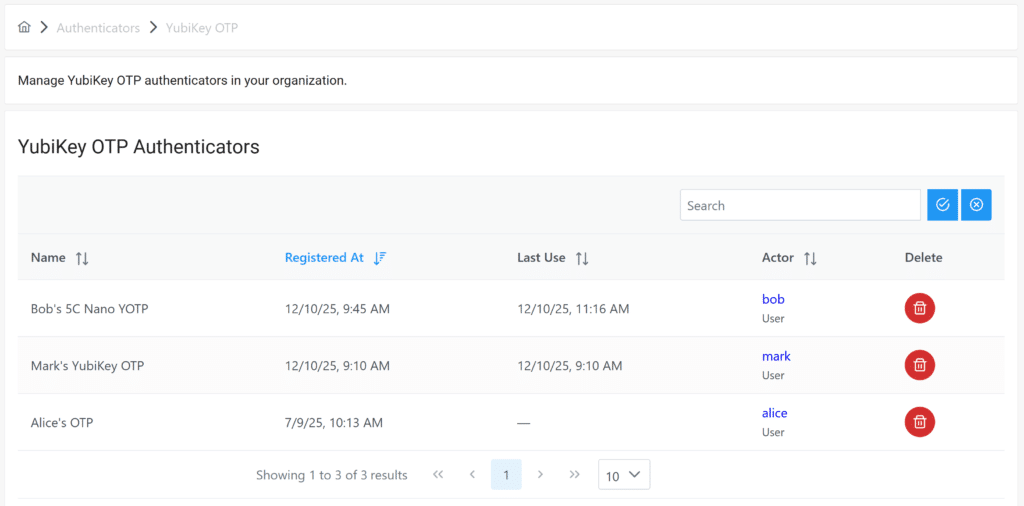Screen dimensions: 1024x506
Task: Click the Actor column header text
Action: click(778, 257)
